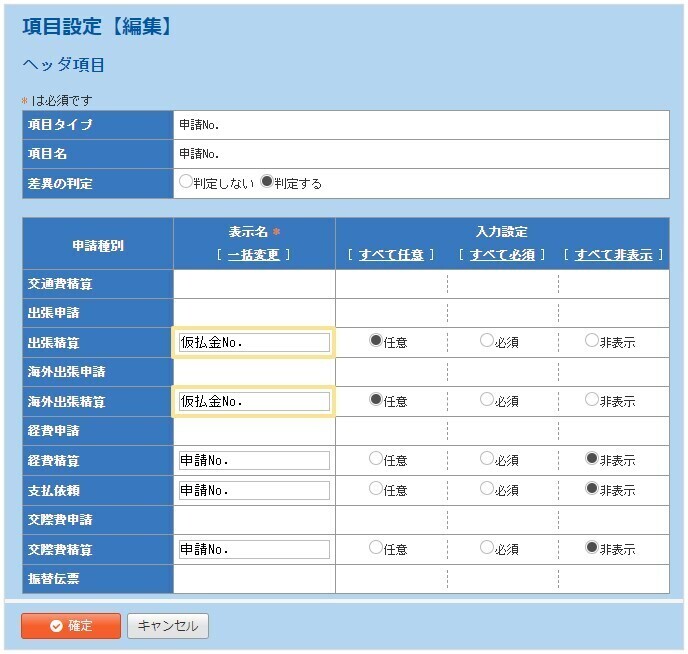Set 出張精算 to 非表示

click(592, 341)
